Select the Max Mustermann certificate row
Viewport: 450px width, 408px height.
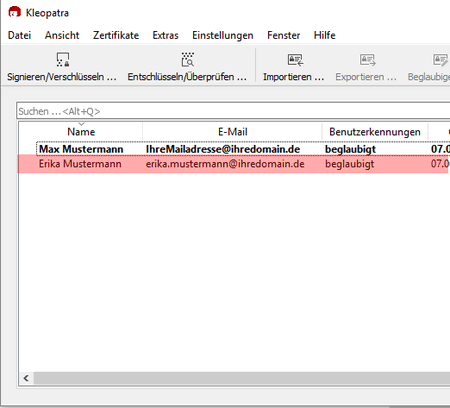(x=234, y=149)
